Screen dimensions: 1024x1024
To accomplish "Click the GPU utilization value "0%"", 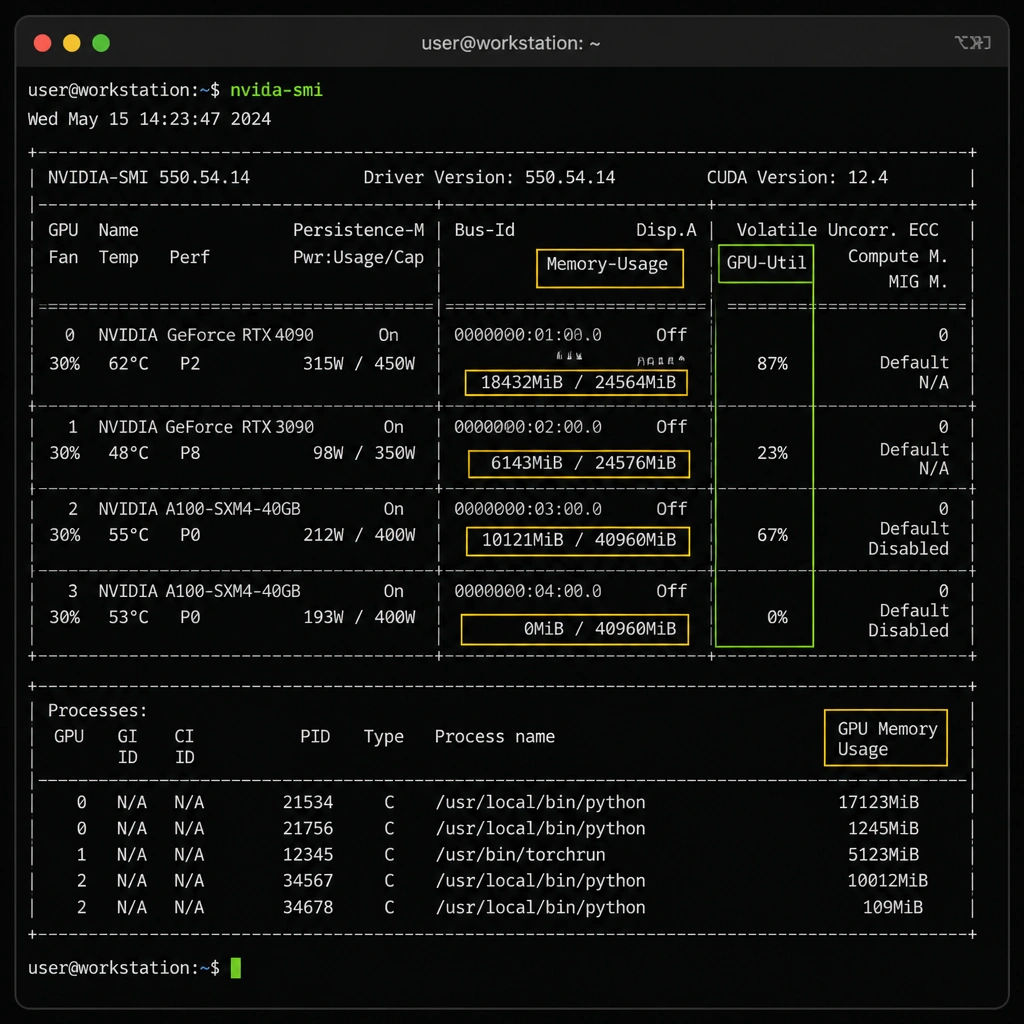I will click(x=777, y=617).
